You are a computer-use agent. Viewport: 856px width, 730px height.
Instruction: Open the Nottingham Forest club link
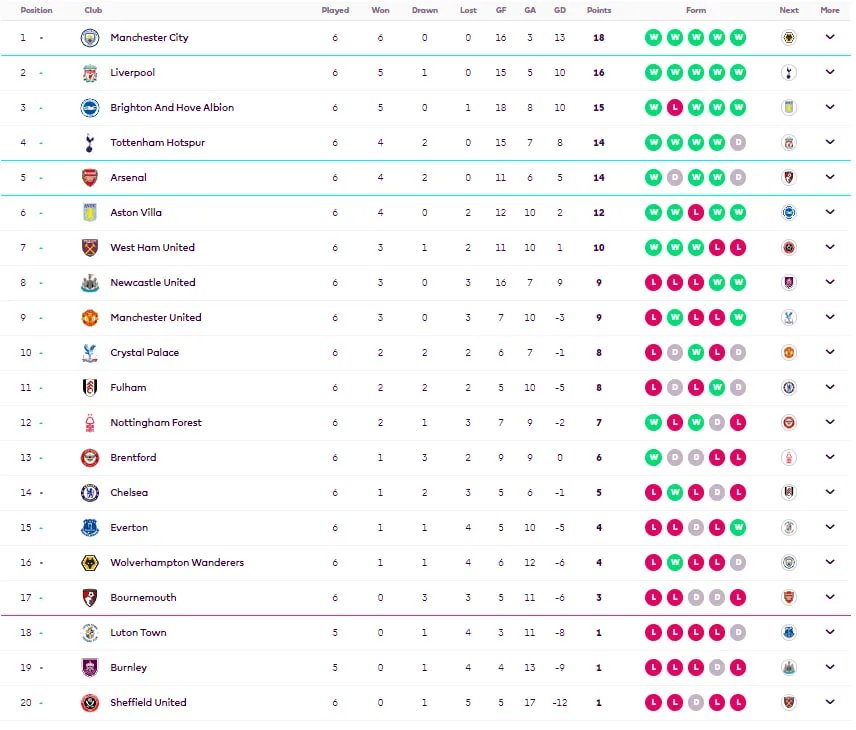[156, 423]
